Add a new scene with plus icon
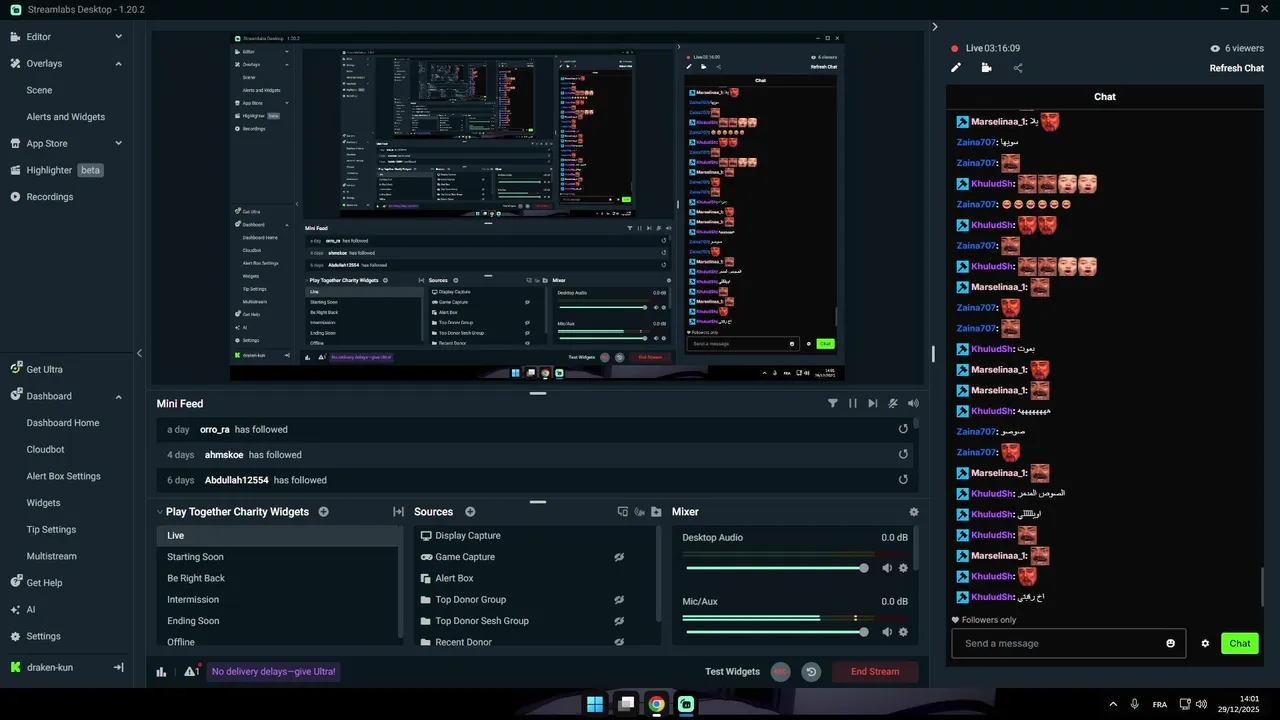This screenshot has width=1280, height=720. click(323, 512)
